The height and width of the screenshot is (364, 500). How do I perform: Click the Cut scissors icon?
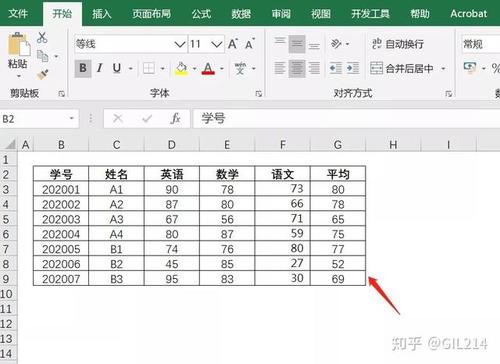(x=42, y=37)
